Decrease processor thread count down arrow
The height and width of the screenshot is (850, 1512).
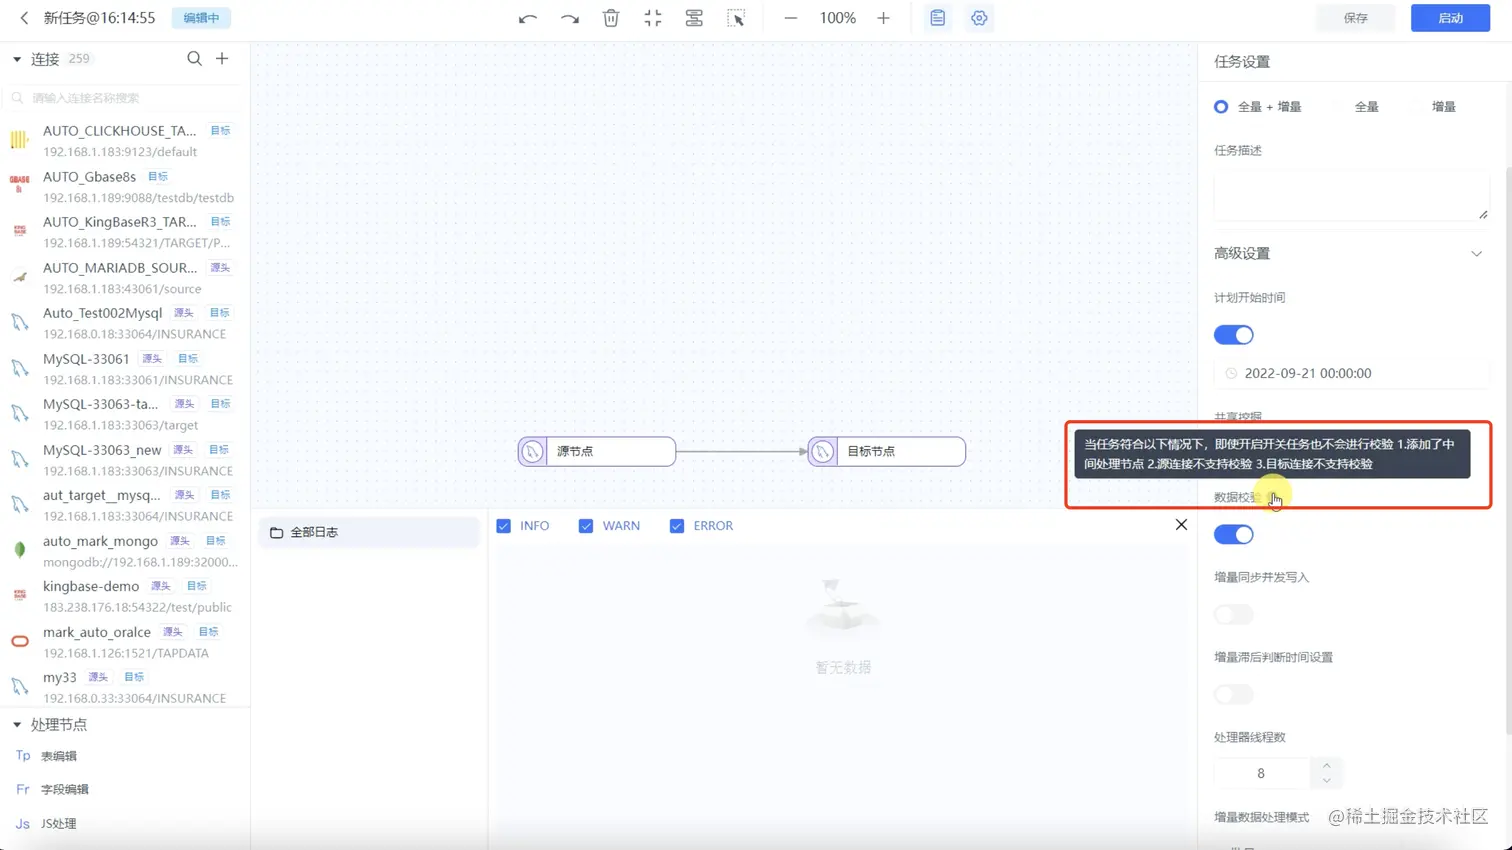pyautogui.click(x=1327, y=781)
